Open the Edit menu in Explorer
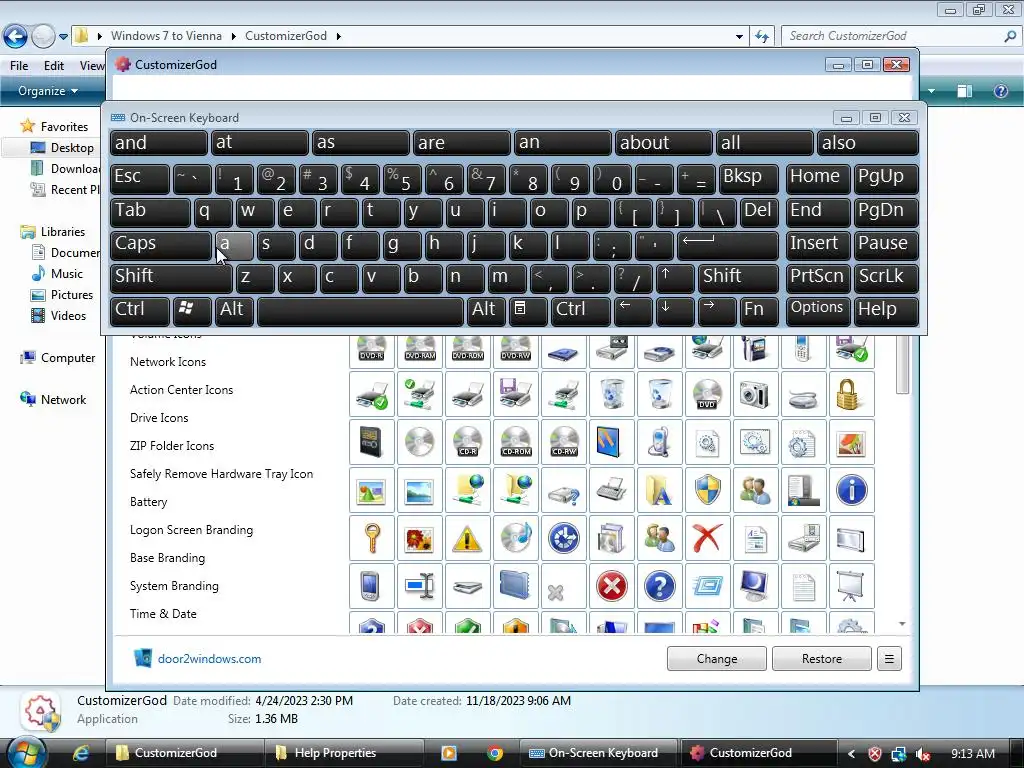This screenshot has width=1024, height=768. (x=54, y=66)
